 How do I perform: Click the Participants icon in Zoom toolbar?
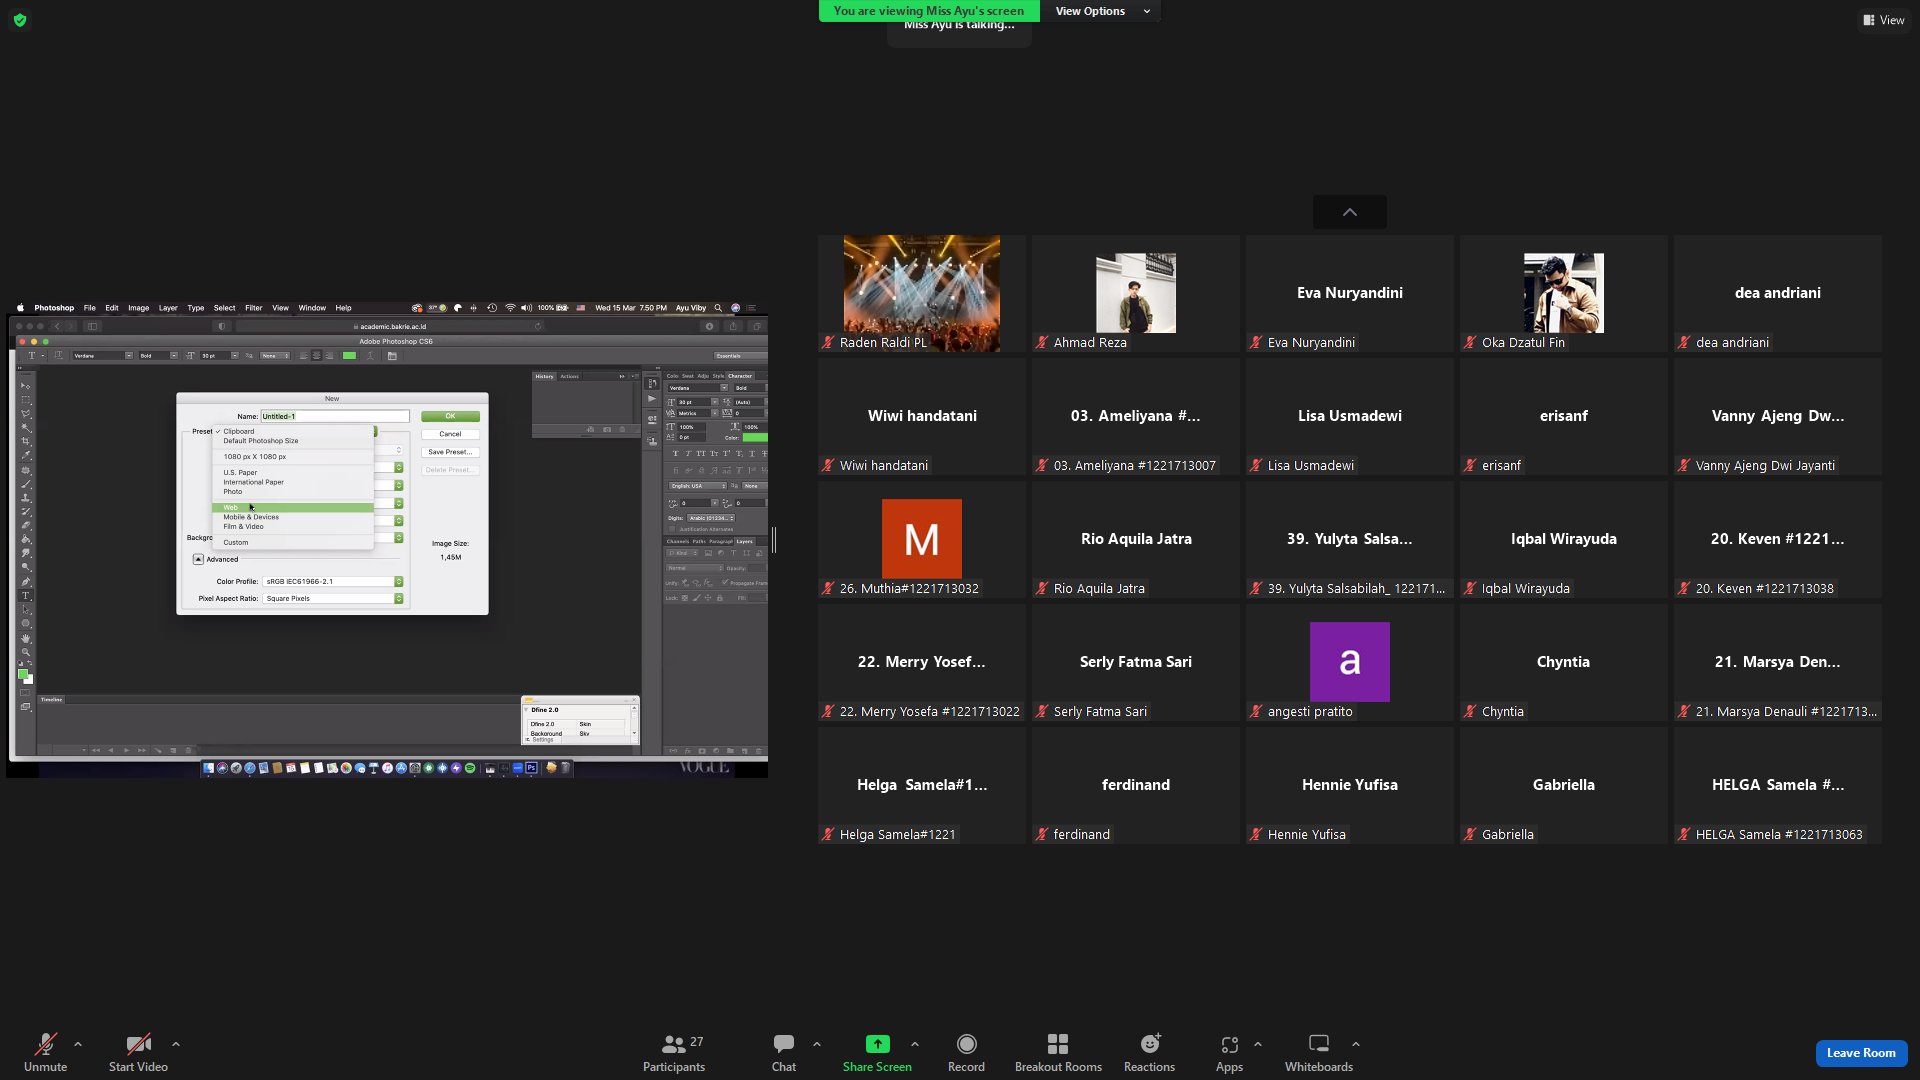pos(674,1044)
